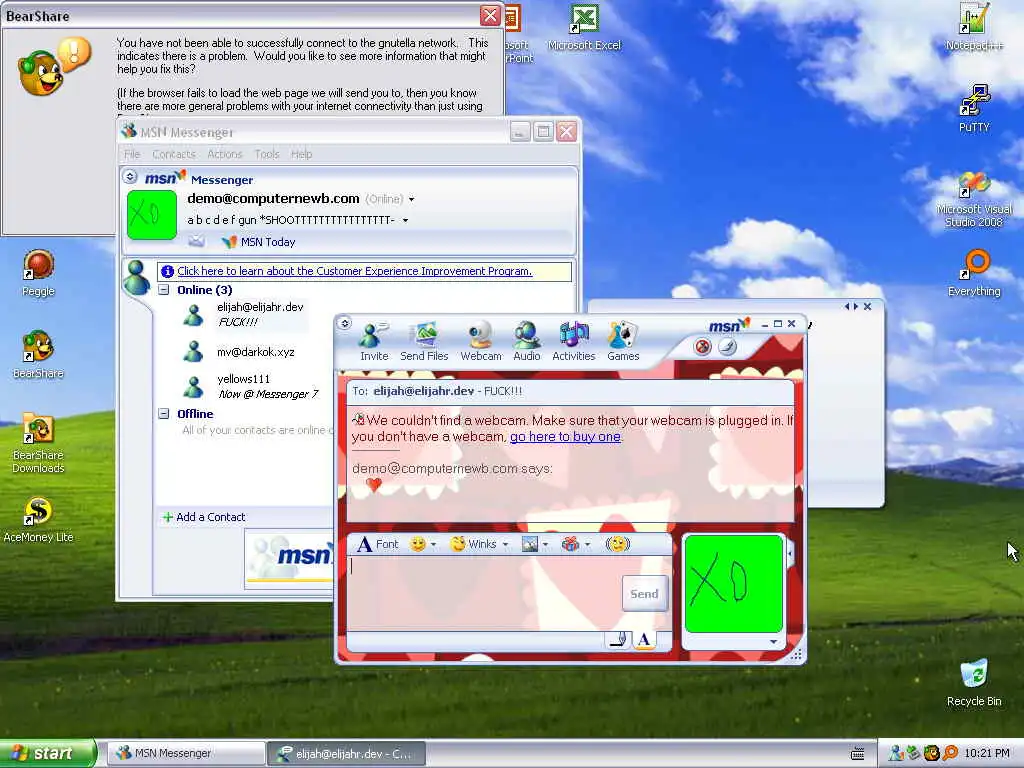1024x768 pixels.
Task: Open the Winks dropdown arrow
Action: pyautogui.click(x=505, y=545)
